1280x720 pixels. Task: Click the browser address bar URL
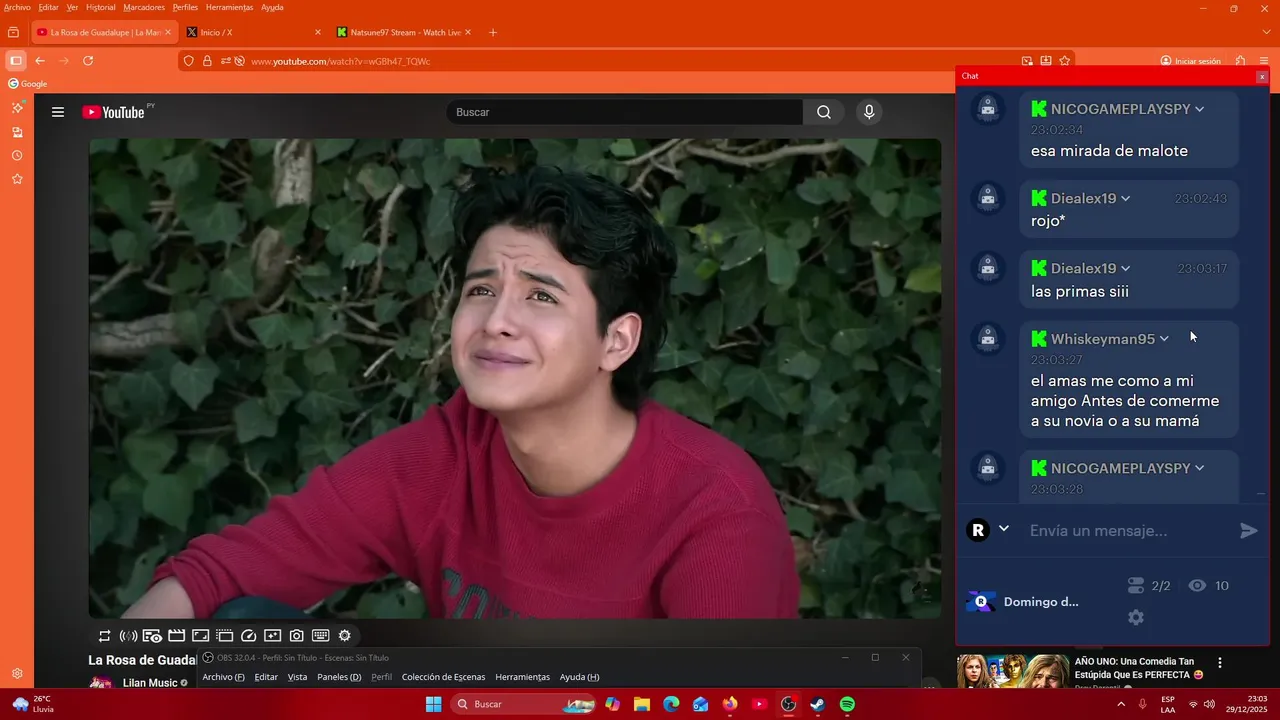click(x=340, y=61)
